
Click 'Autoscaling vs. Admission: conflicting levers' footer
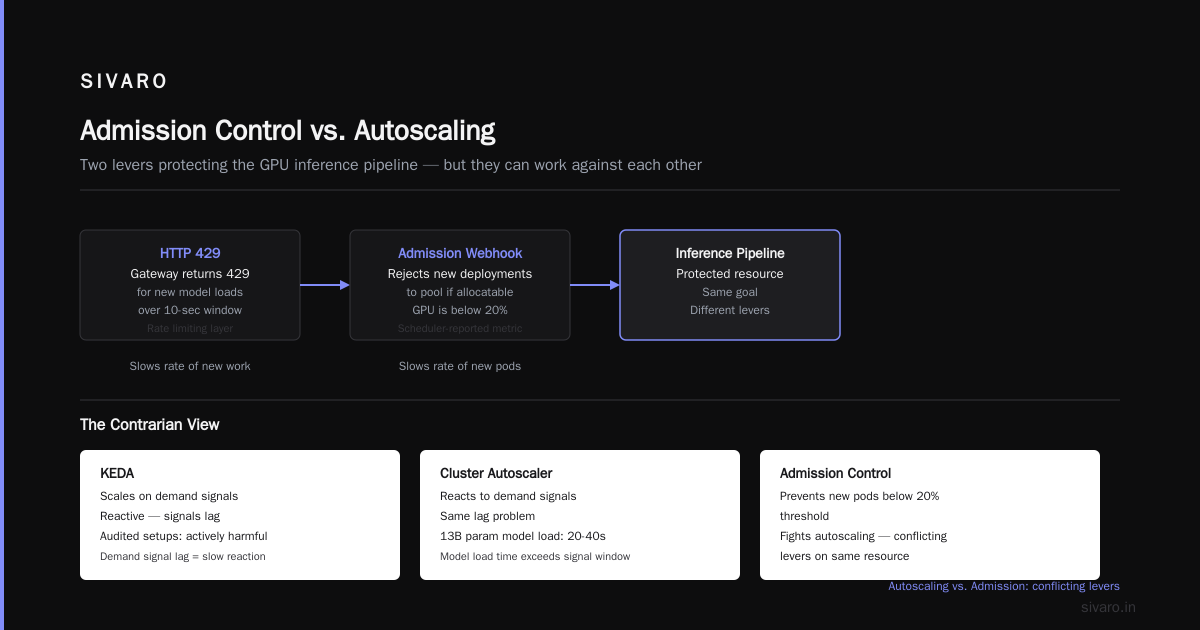pyautogui.click(x=1004, y=586)
